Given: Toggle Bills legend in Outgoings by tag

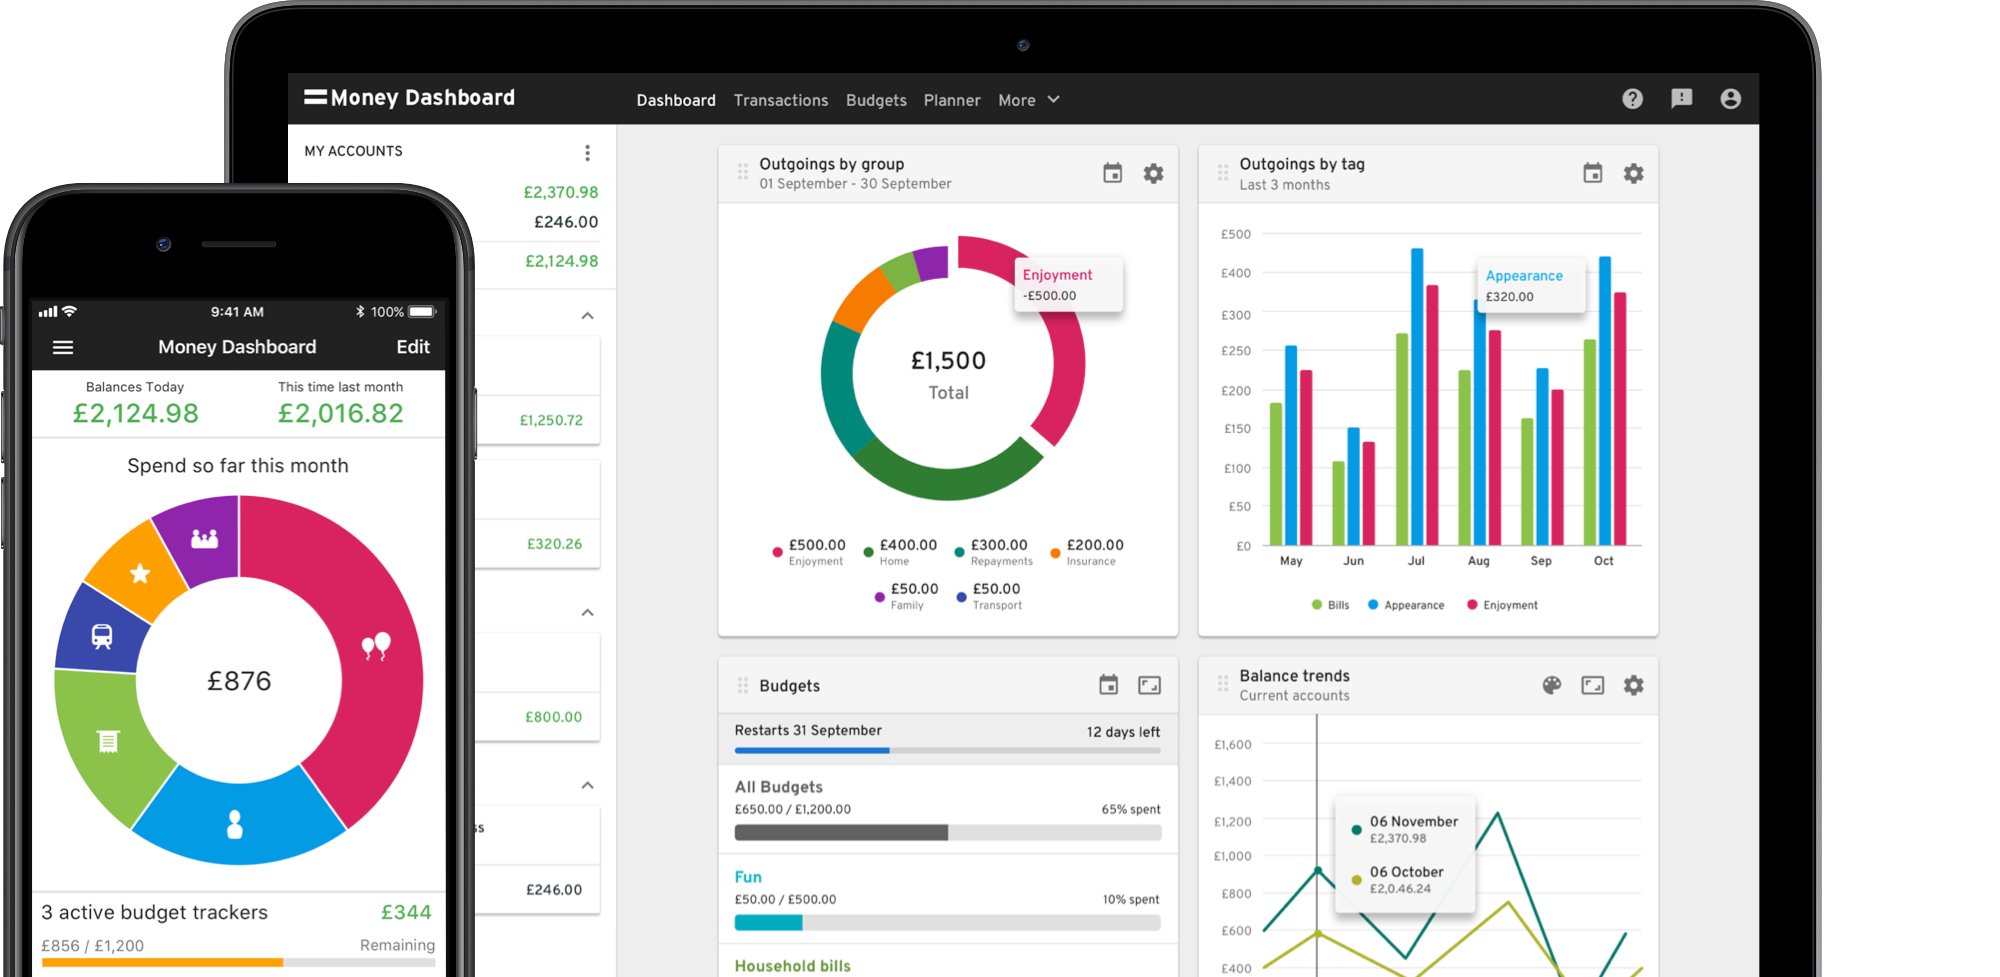Looking at the screenshot, I should point(1331,605).
